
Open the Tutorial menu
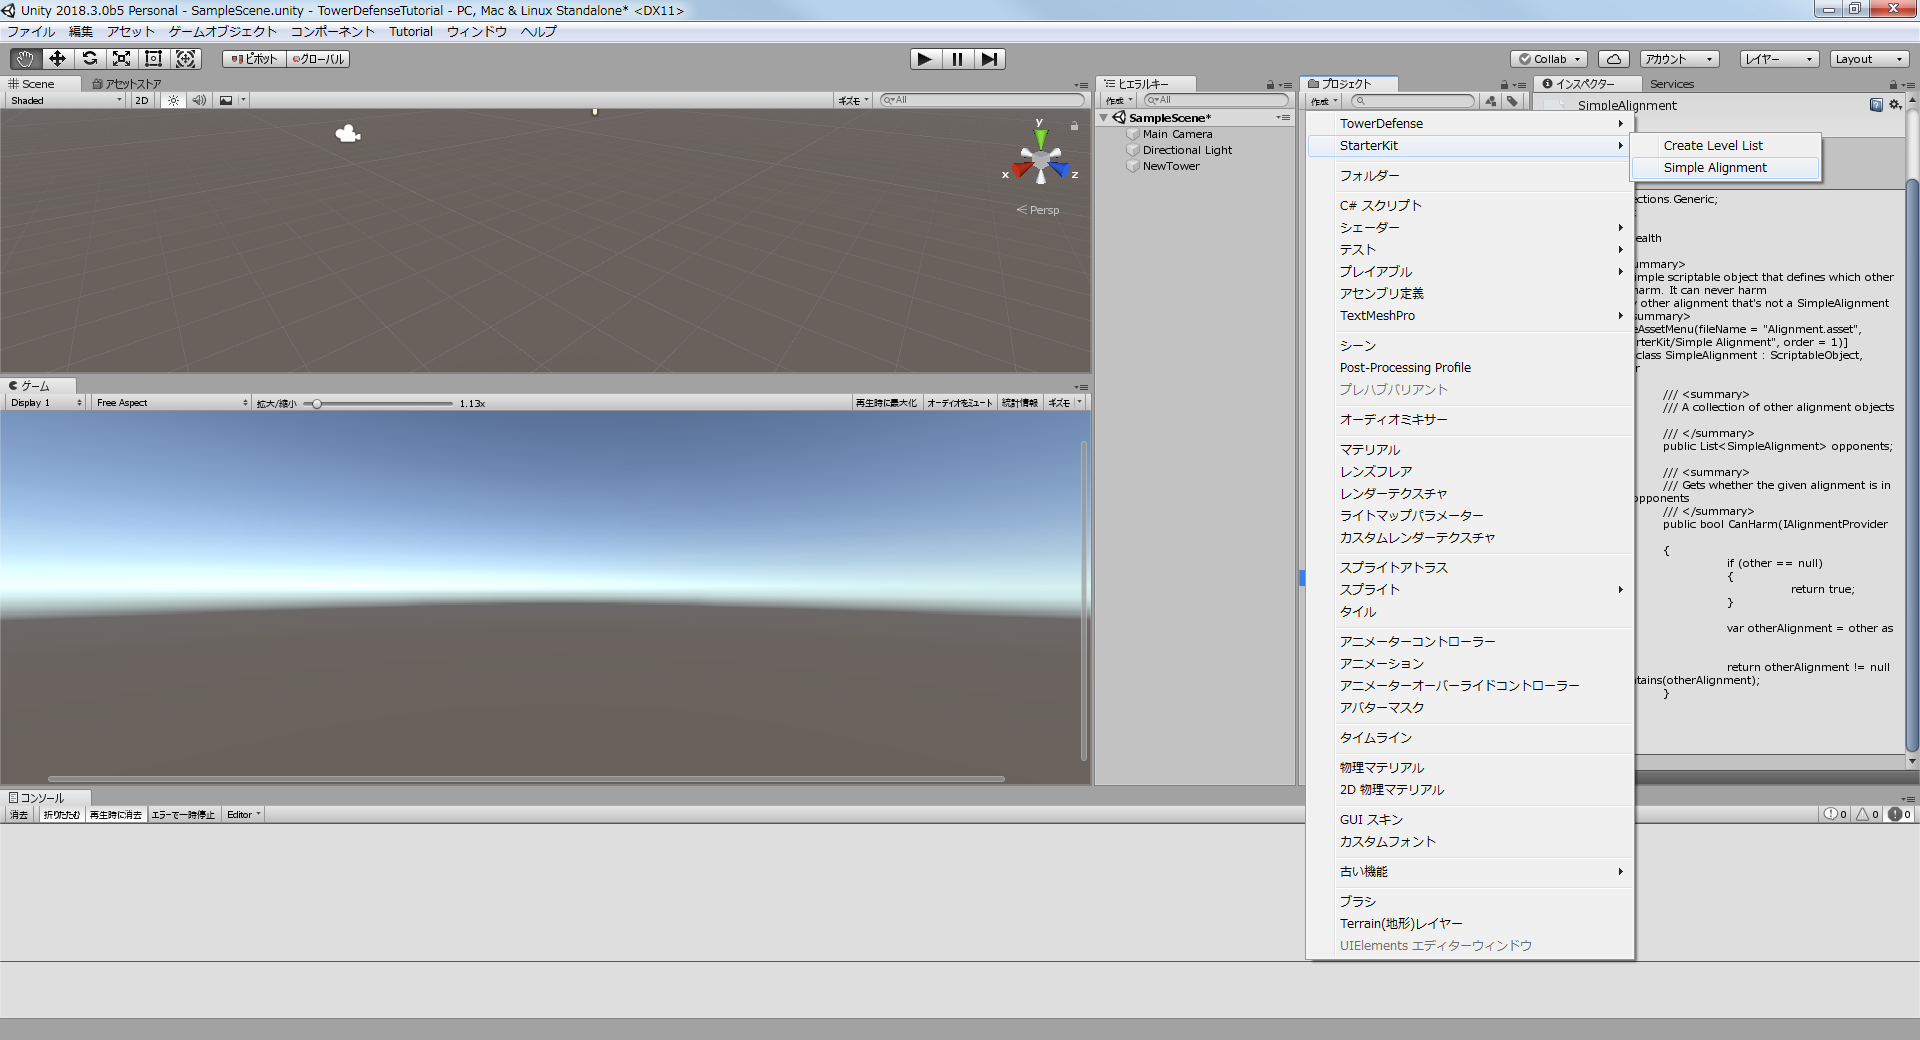(411, 32)
